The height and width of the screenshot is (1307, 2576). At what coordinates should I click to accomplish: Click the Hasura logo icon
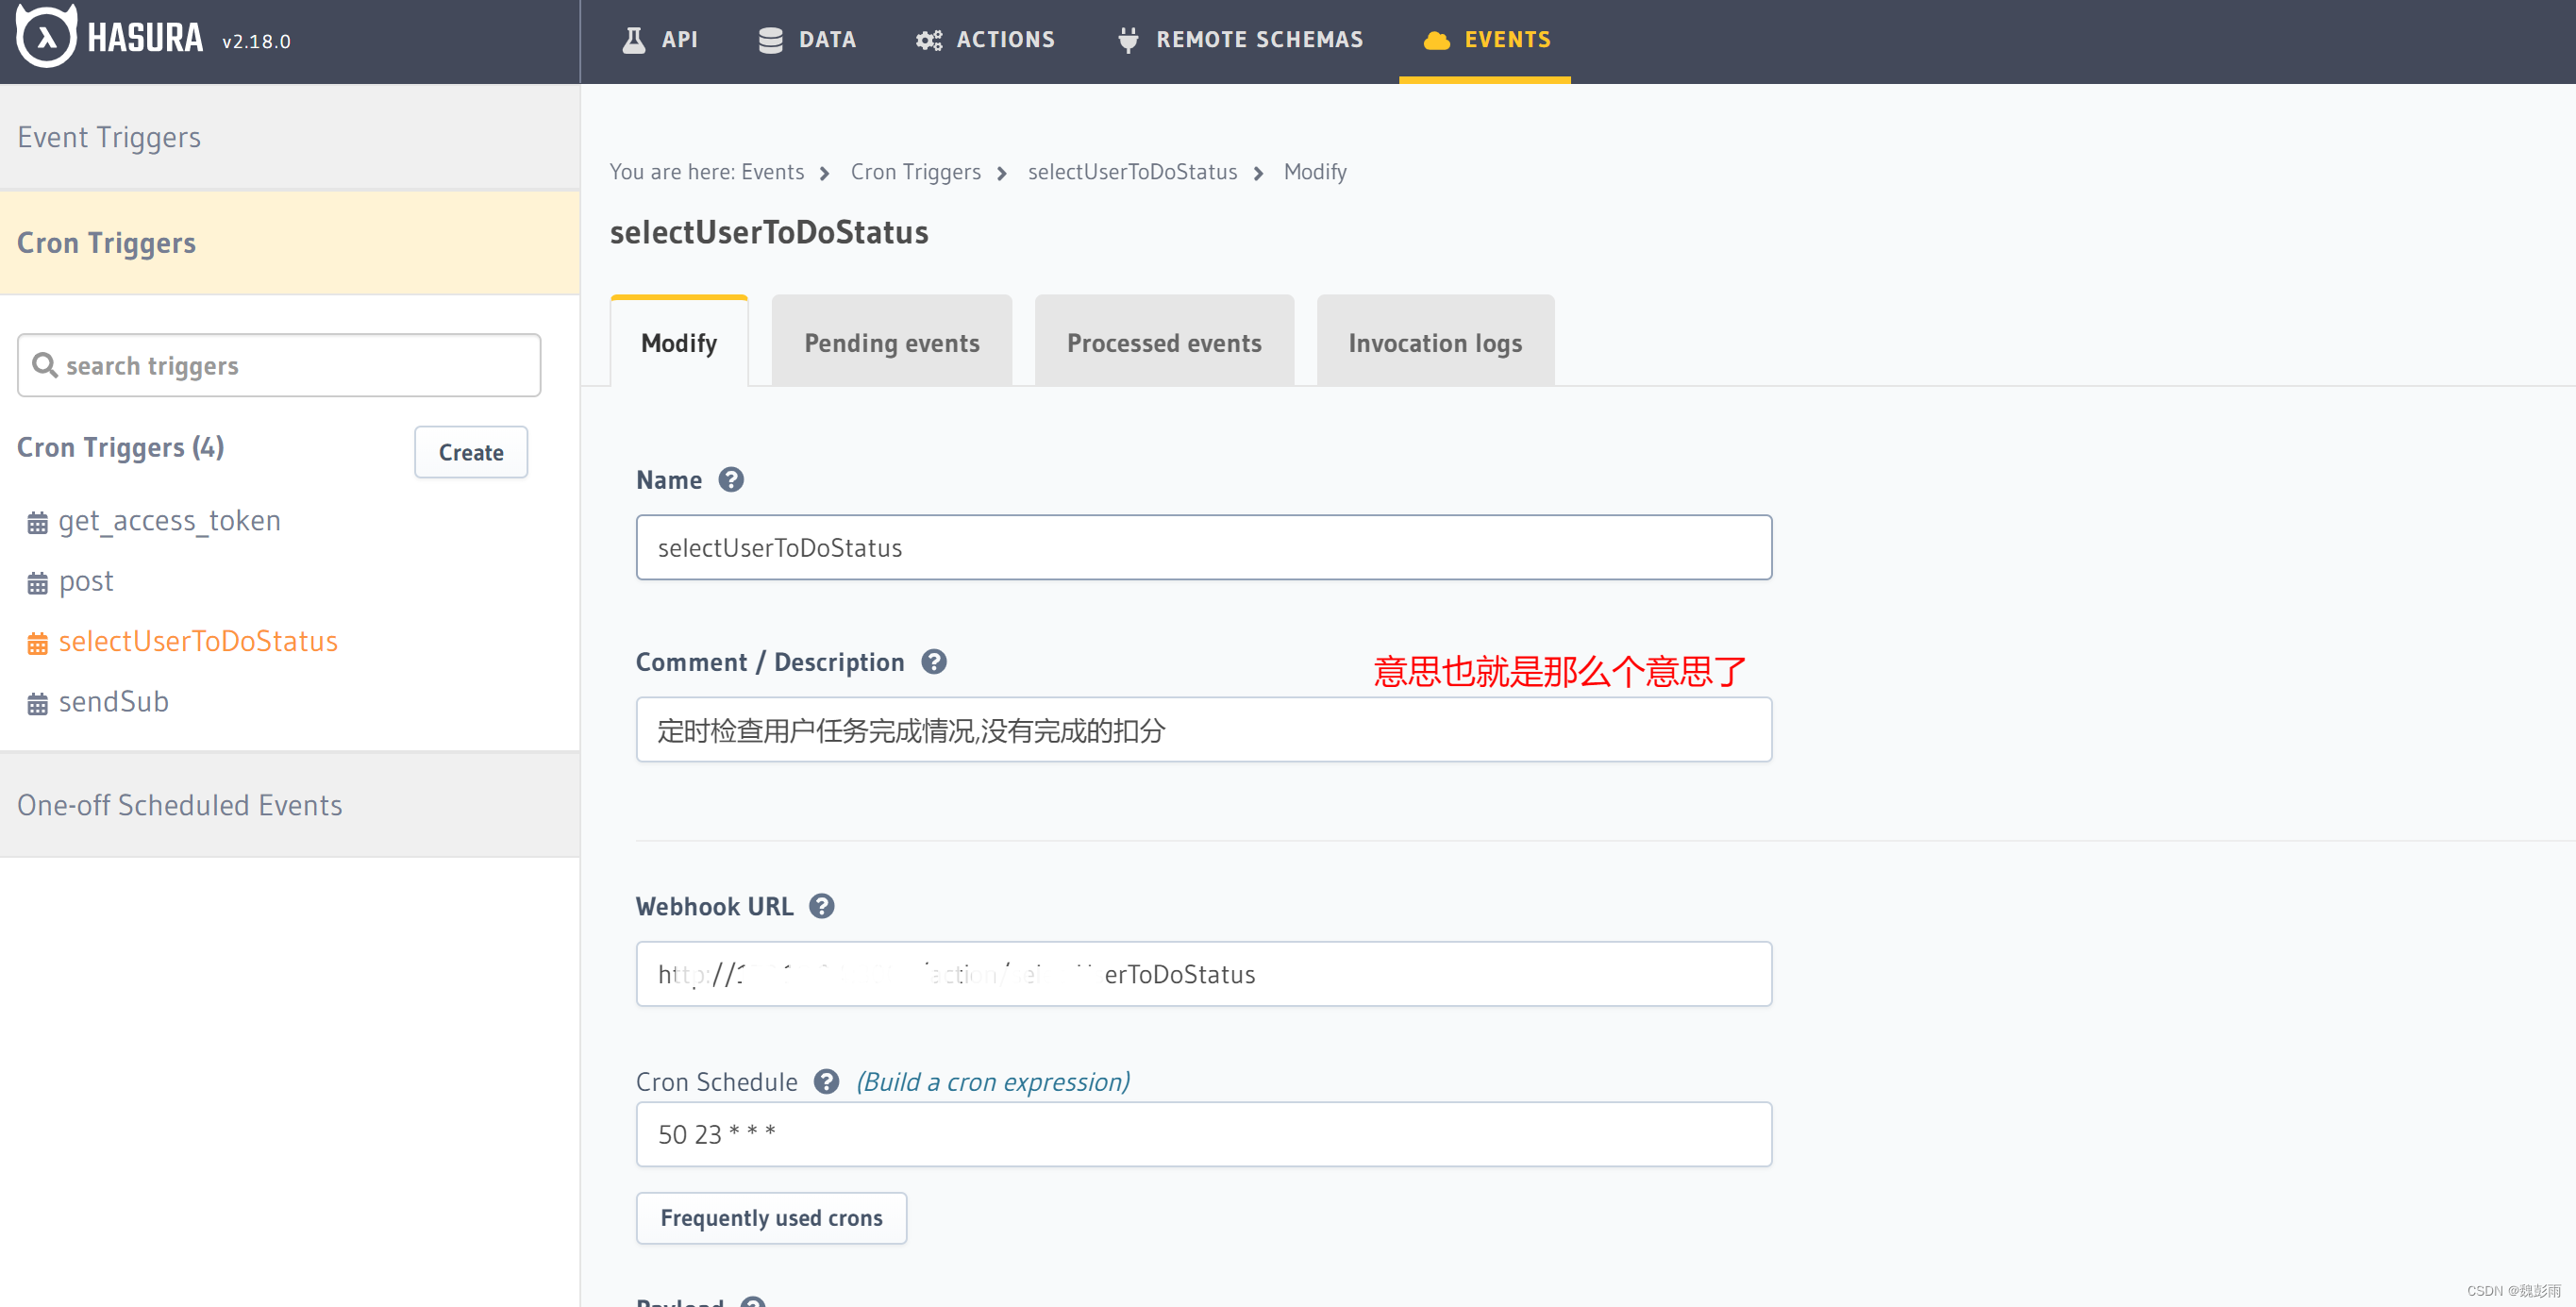pos(46,37)
